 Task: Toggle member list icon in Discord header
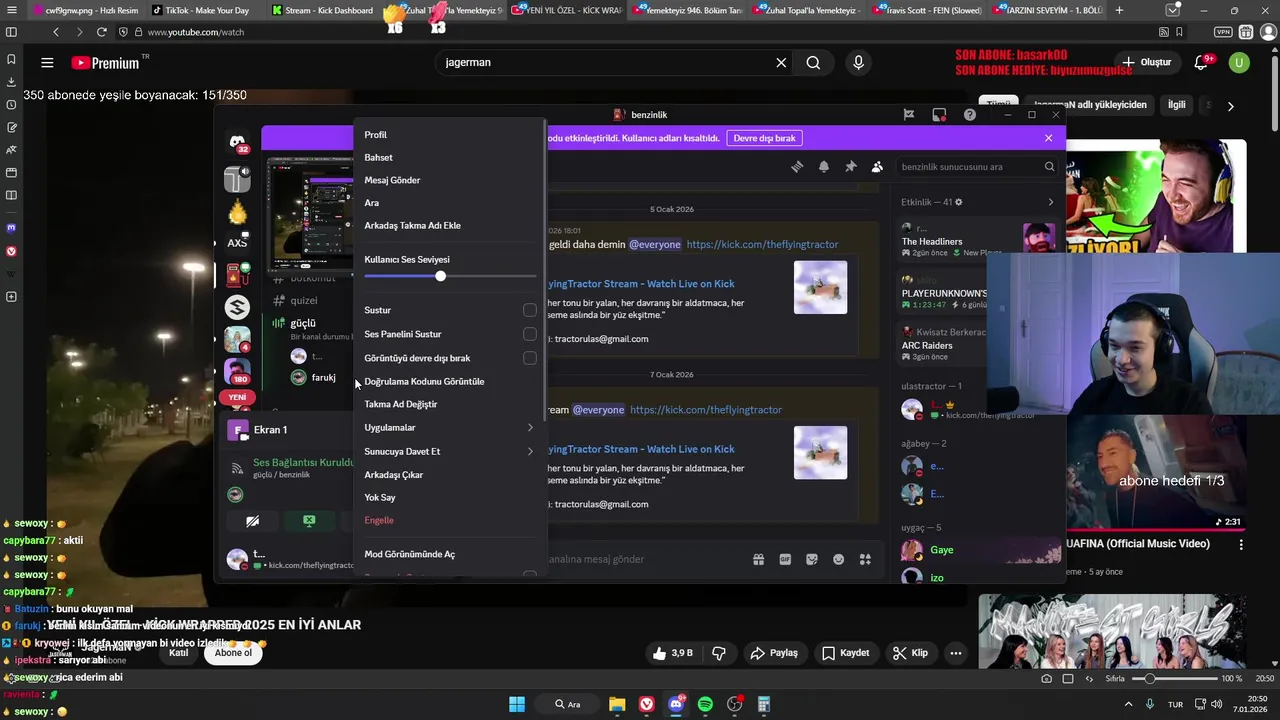pyautogui.click(x=877, y=167)
